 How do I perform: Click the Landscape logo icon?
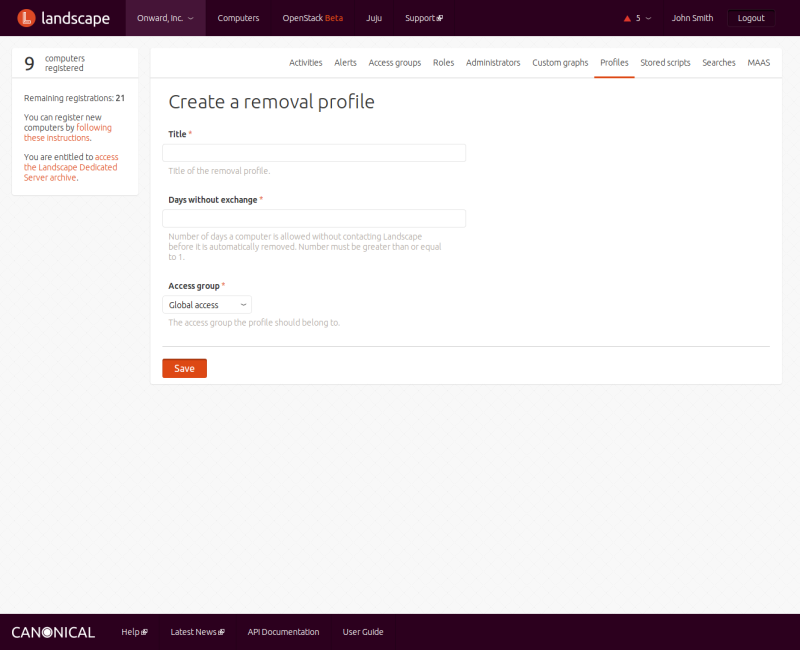tap(27, 18)
